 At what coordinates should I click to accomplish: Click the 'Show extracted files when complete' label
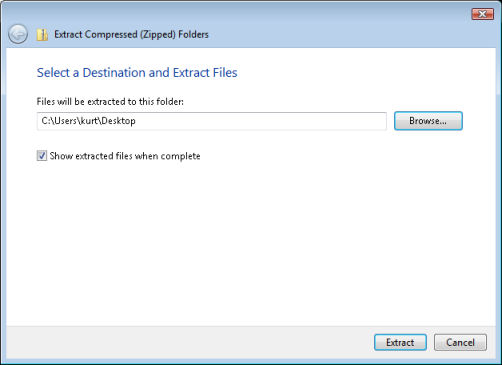[125, 156]
